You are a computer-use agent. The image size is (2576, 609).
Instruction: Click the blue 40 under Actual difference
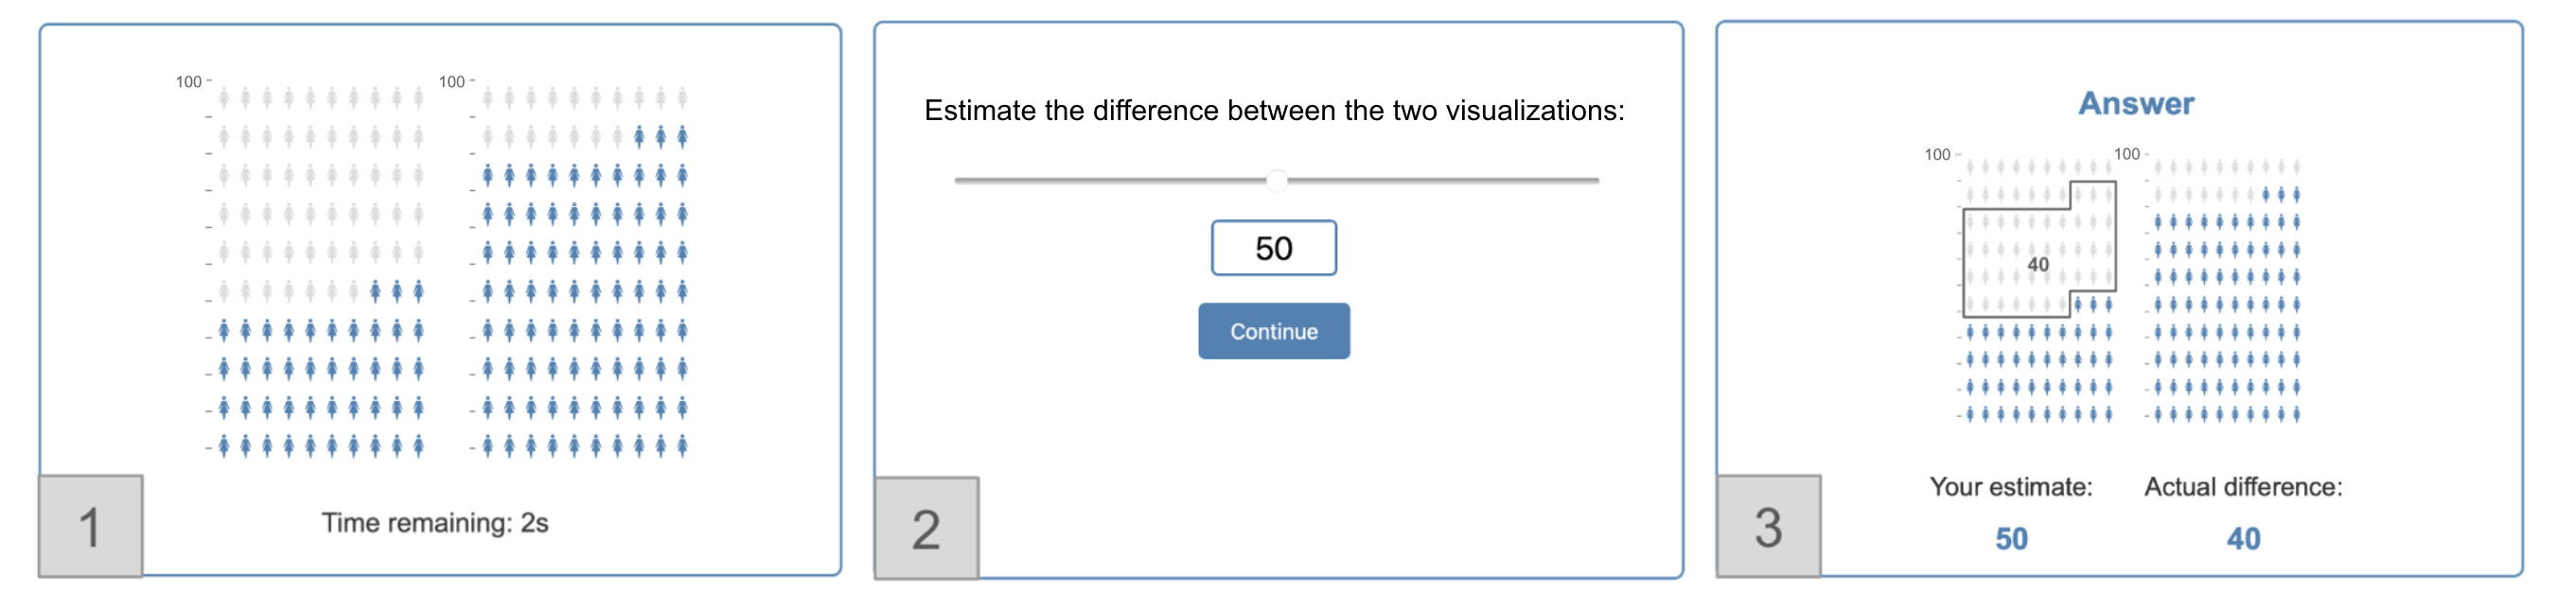click(x=2243, y=539)
